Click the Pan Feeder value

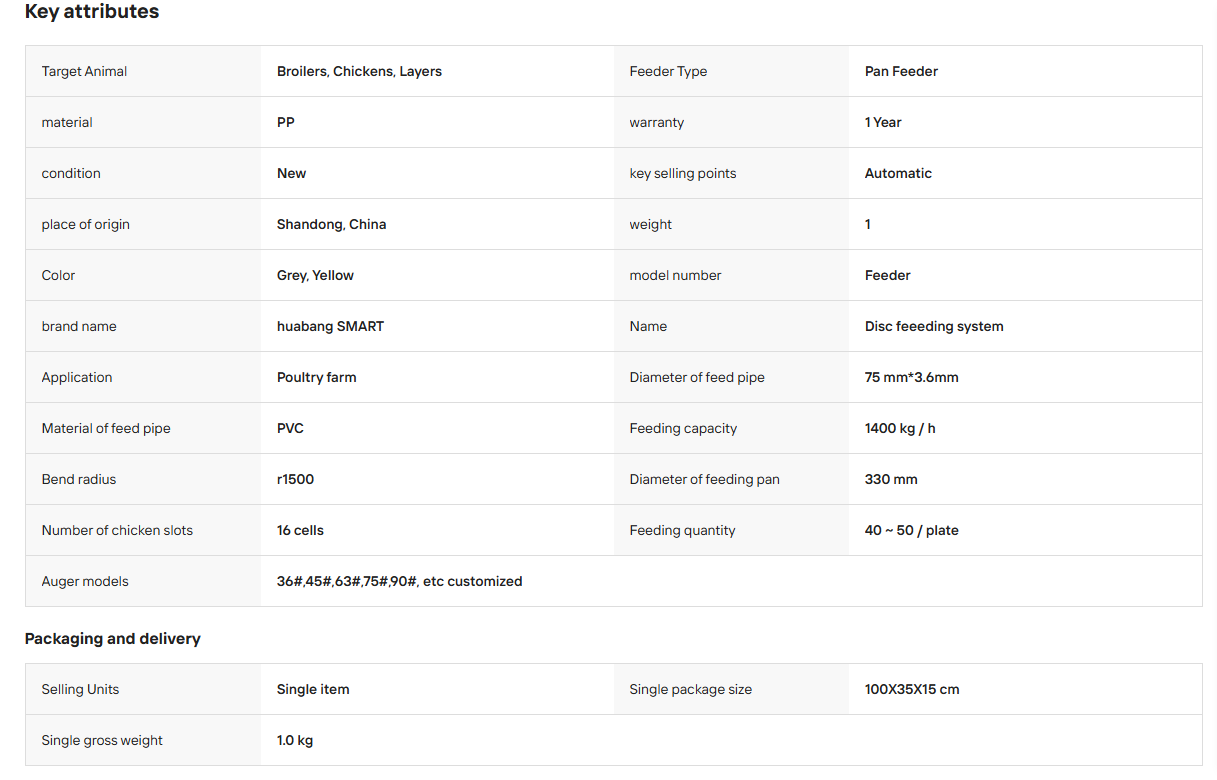(x=901, y=71)
